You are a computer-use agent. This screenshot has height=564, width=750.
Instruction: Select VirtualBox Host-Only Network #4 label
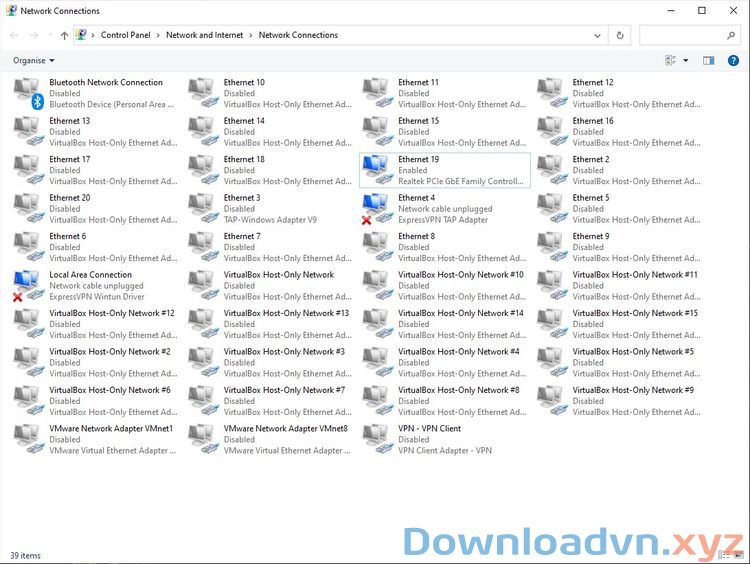tap(459, 352)
